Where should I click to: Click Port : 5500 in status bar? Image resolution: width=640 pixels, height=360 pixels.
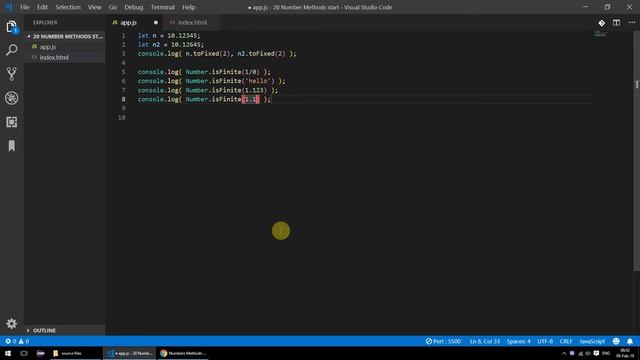pyautogui.click(x=443, y=341)
